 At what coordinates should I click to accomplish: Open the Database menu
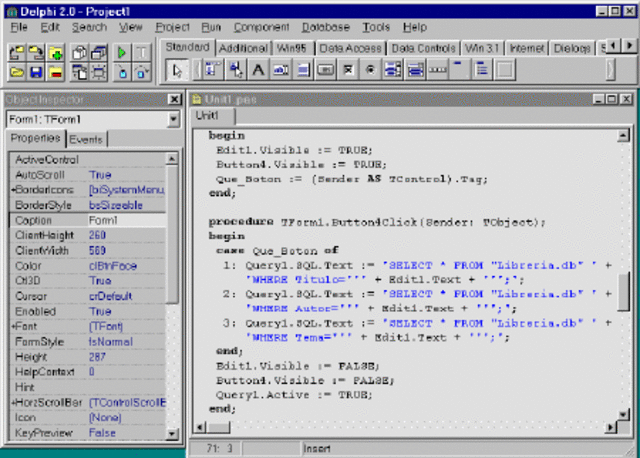(326, 27)
